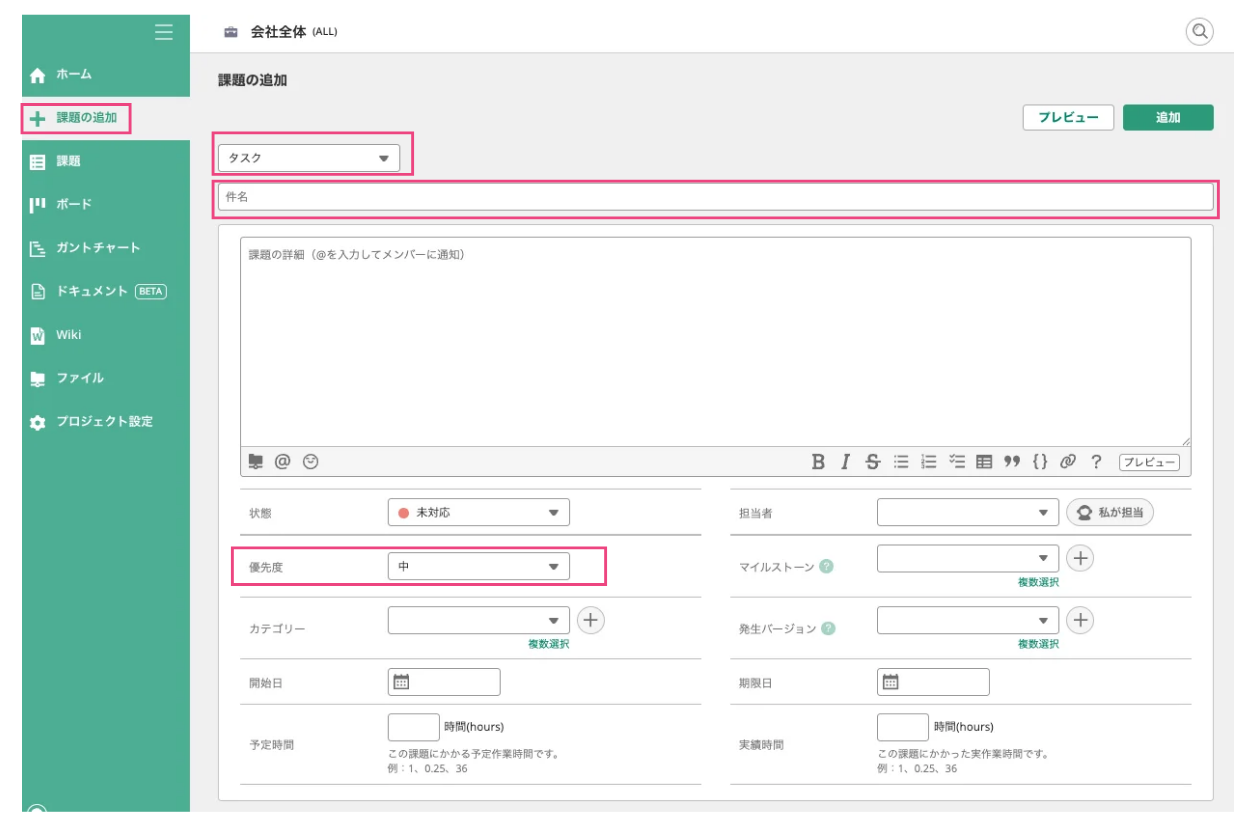Focus the 実績時間 hours field
Viewport: 1256px width, 826px height.
902,727
